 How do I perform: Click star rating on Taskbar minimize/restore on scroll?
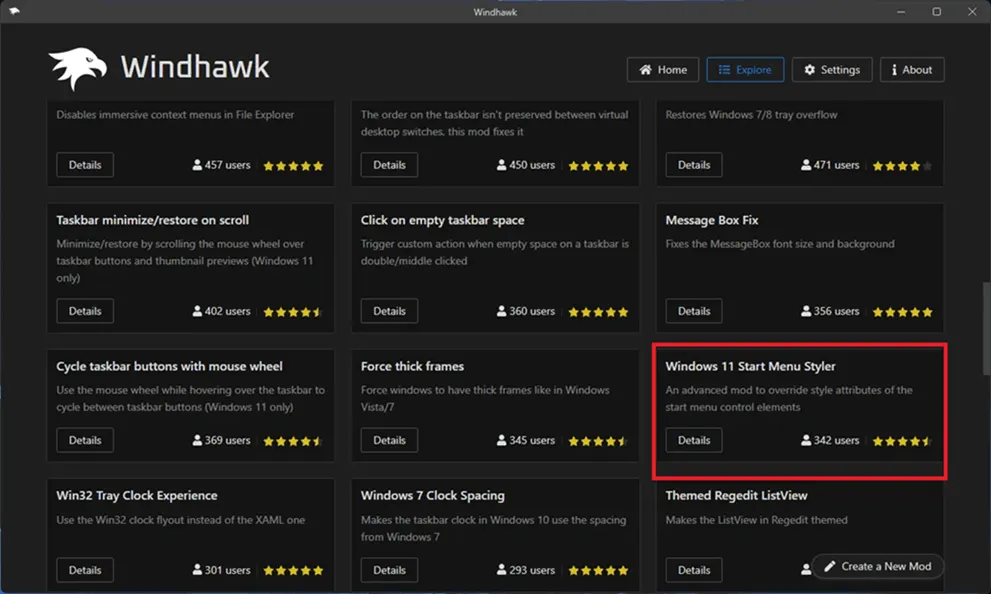pyautogui.click(x=293, y=312)
